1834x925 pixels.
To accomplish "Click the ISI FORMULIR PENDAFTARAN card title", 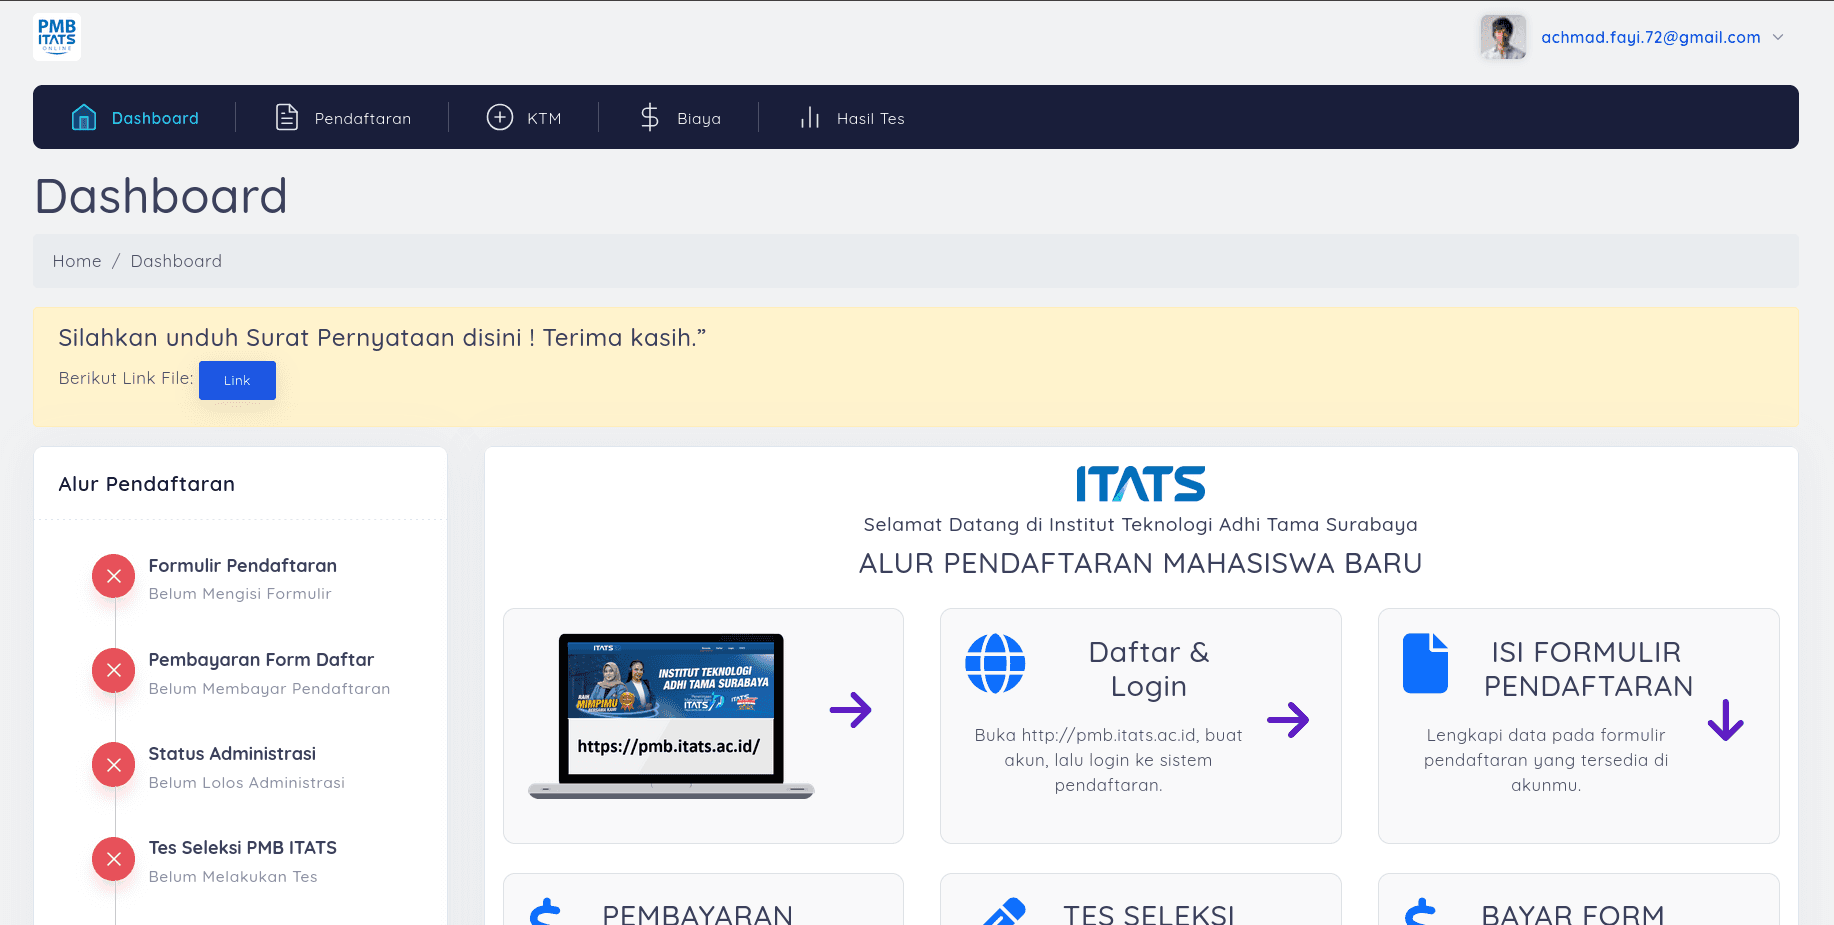I will pos(1588,669).
